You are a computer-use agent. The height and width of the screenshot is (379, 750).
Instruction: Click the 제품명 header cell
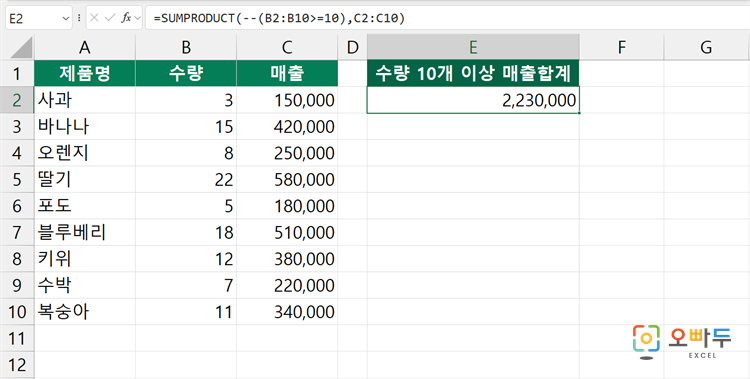(x=85, y=73)
